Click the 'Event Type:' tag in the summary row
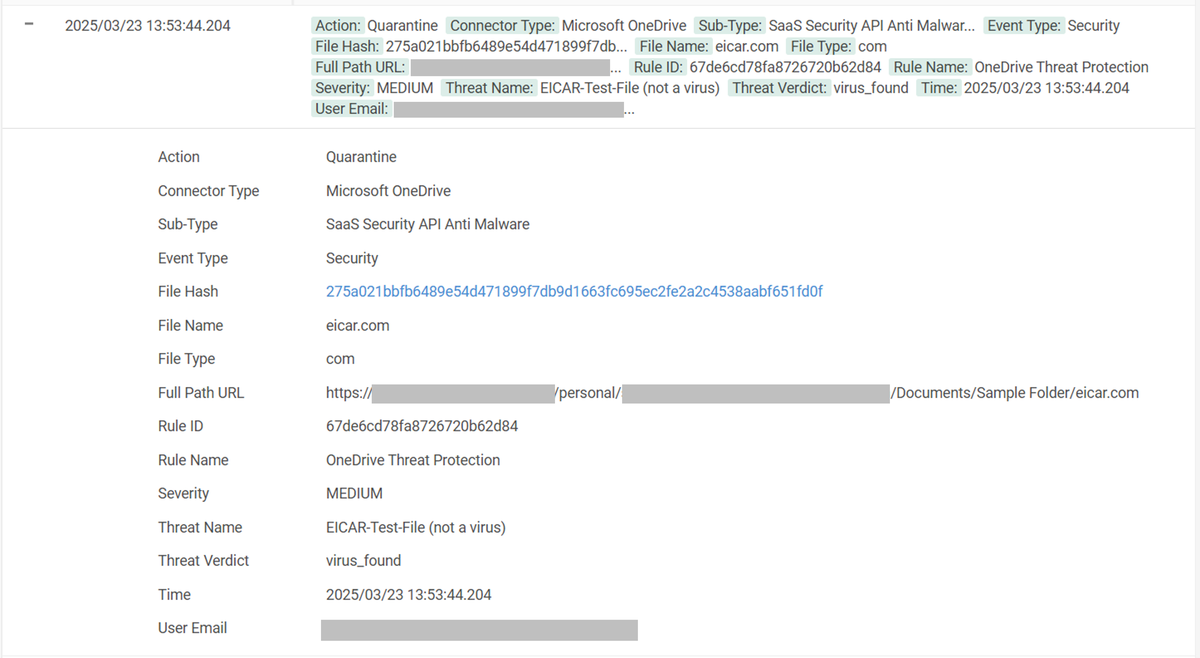The width and height of the screenshot is (1200, 658). pos(1023,26)
